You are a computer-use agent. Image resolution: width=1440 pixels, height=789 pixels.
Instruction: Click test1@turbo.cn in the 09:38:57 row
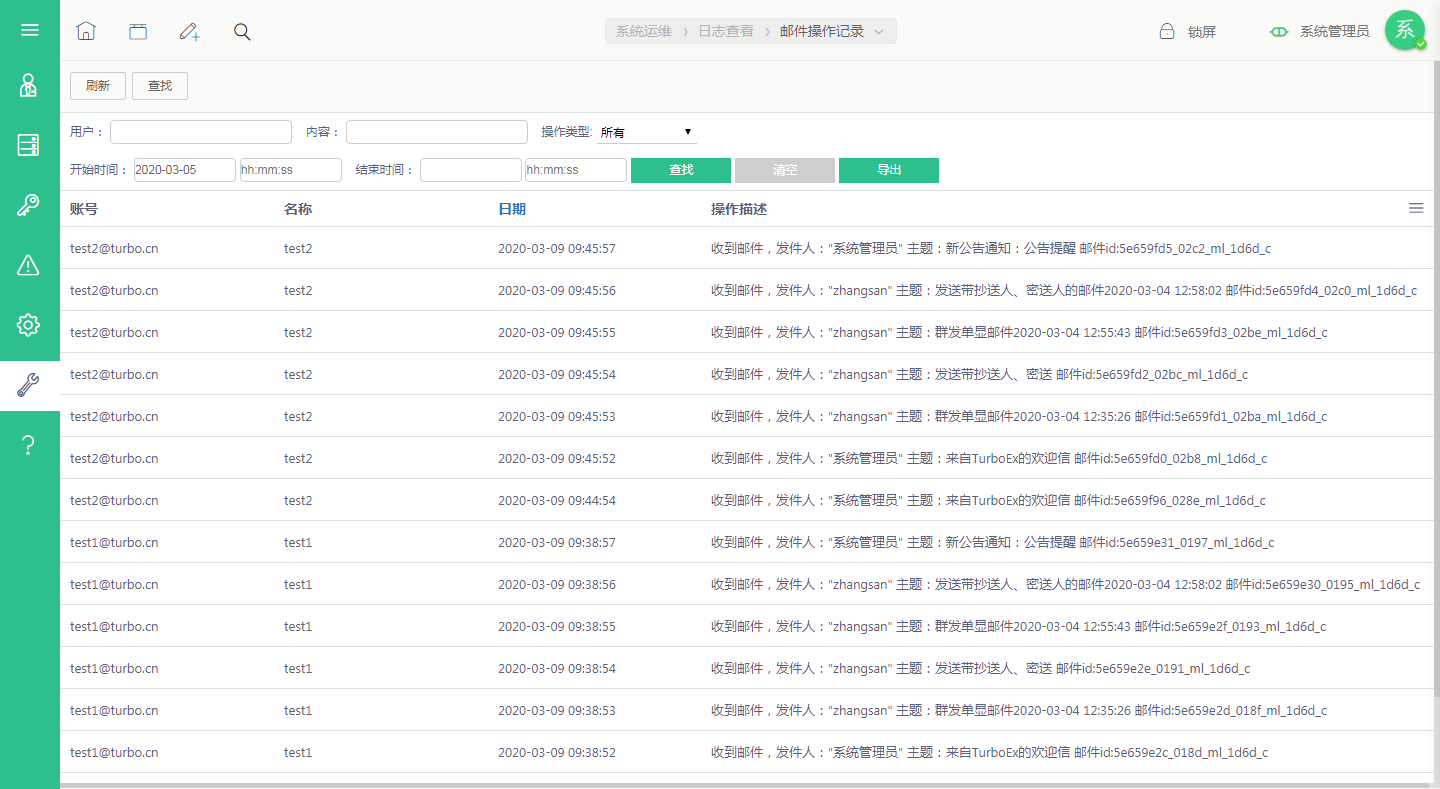pos(114,543)
